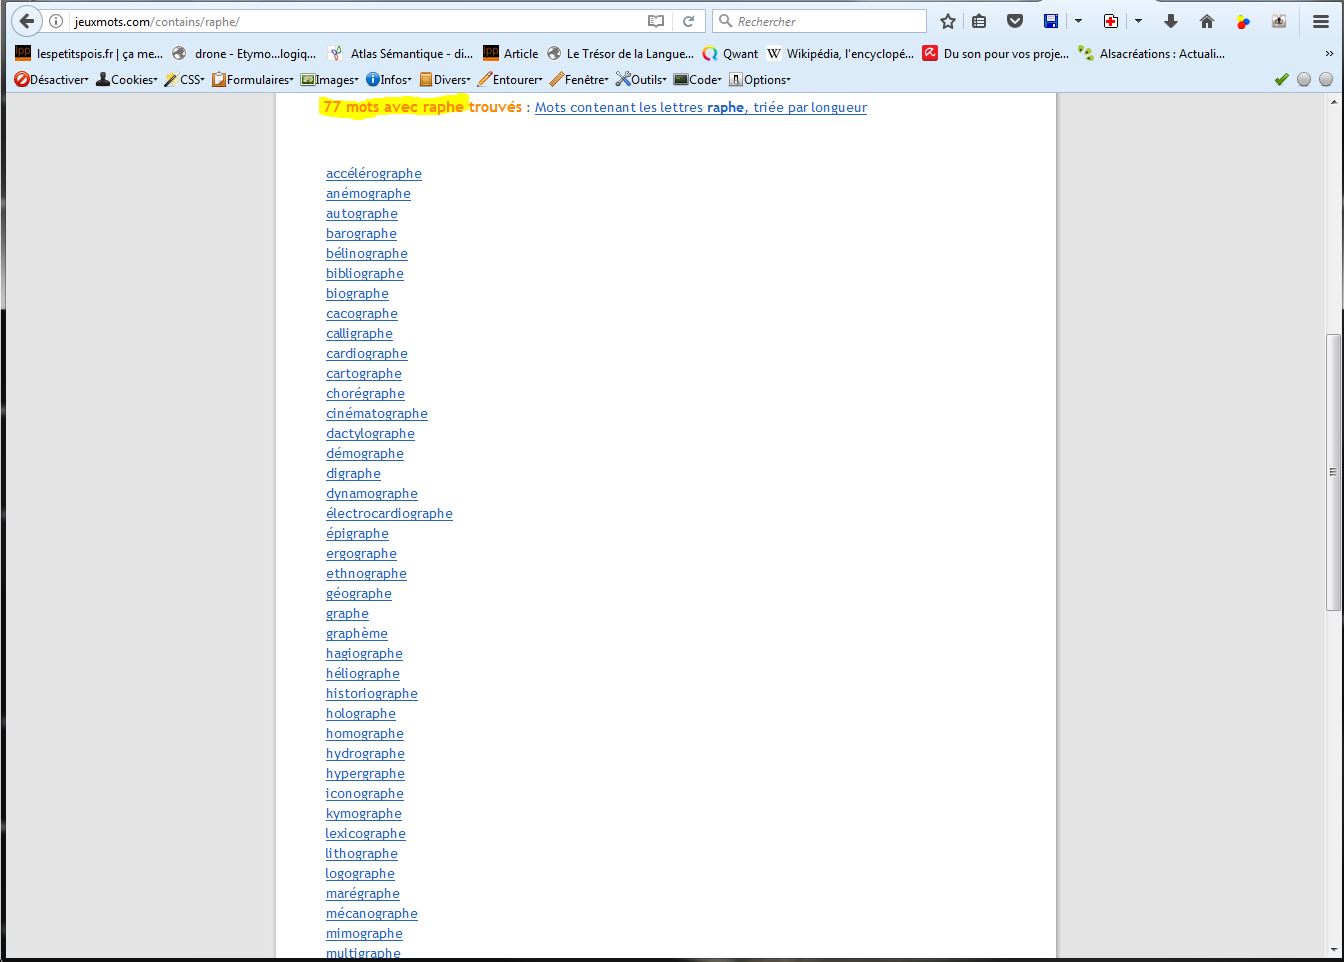1344x962 pixels.
Task: Toggle reader view icon in address bar
Action: pyautogui.click(x=656, y=21)
